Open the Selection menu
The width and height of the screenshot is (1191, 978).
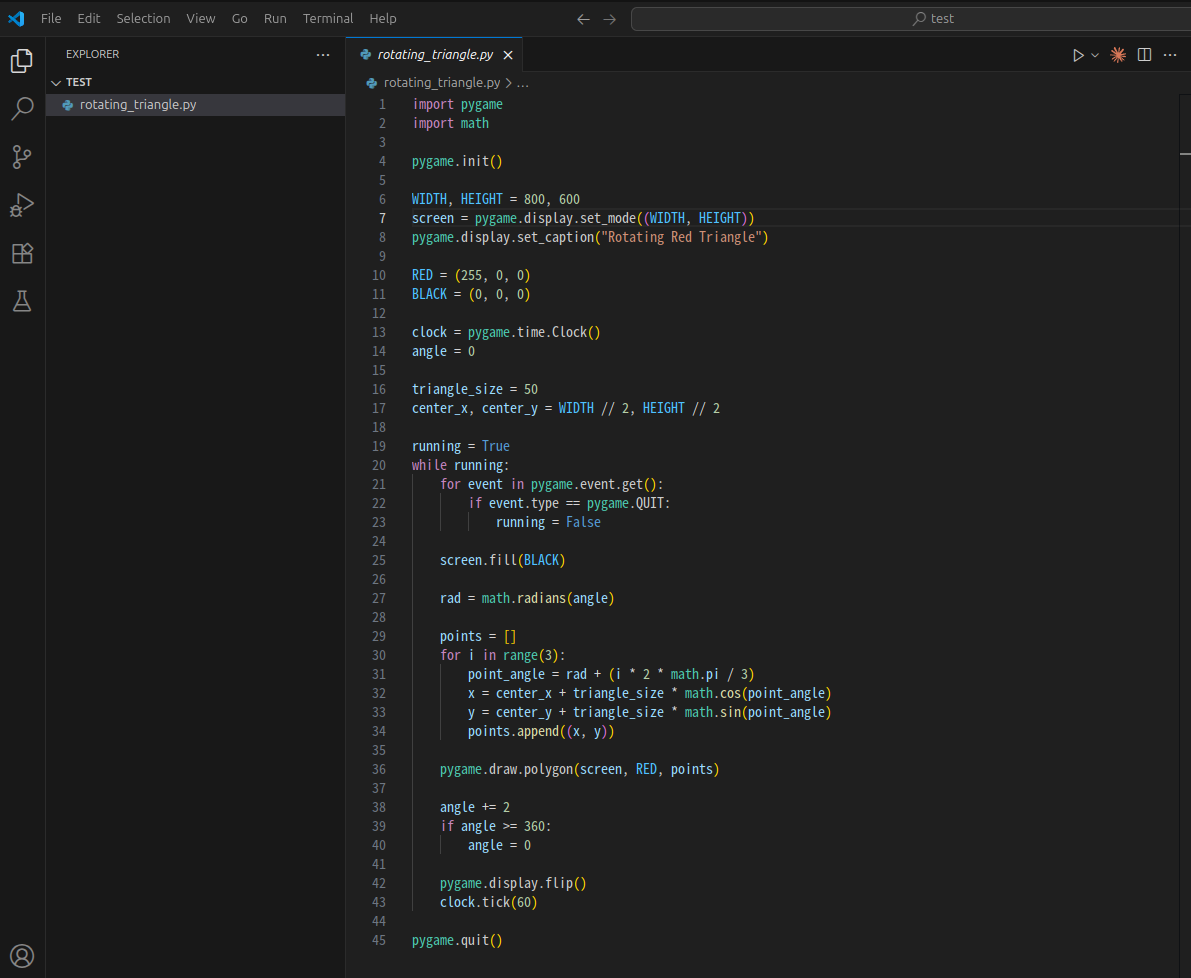coord(144,18)
